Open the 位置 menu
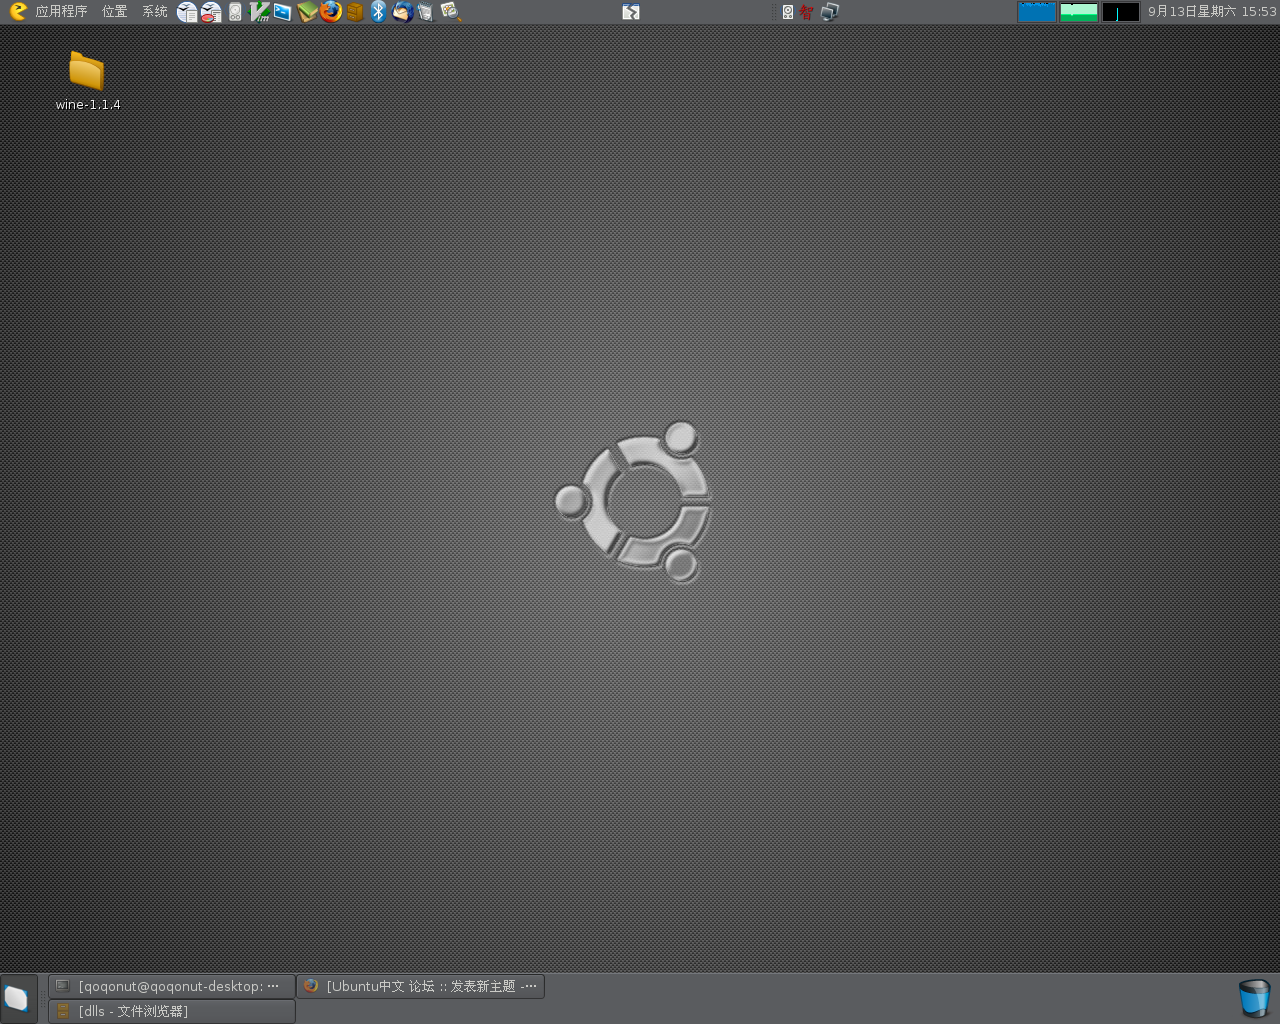Viewport: 1280px width, 1024px height. point(115,12)
